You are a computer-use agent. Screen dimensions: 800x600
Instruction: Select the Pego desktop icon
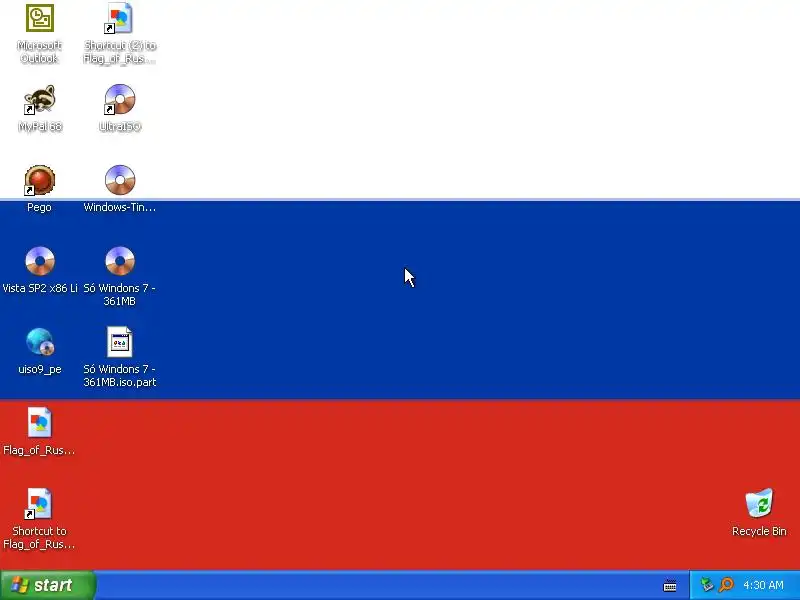pos(39,180)
